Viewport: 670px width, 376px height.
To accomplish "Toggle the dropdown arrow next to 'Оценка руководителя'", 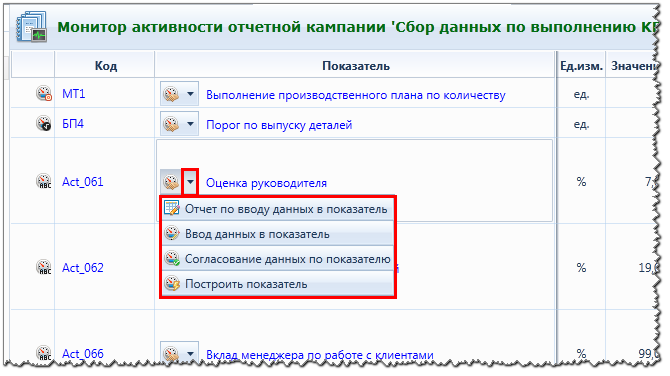I will [x=190, y=182].
